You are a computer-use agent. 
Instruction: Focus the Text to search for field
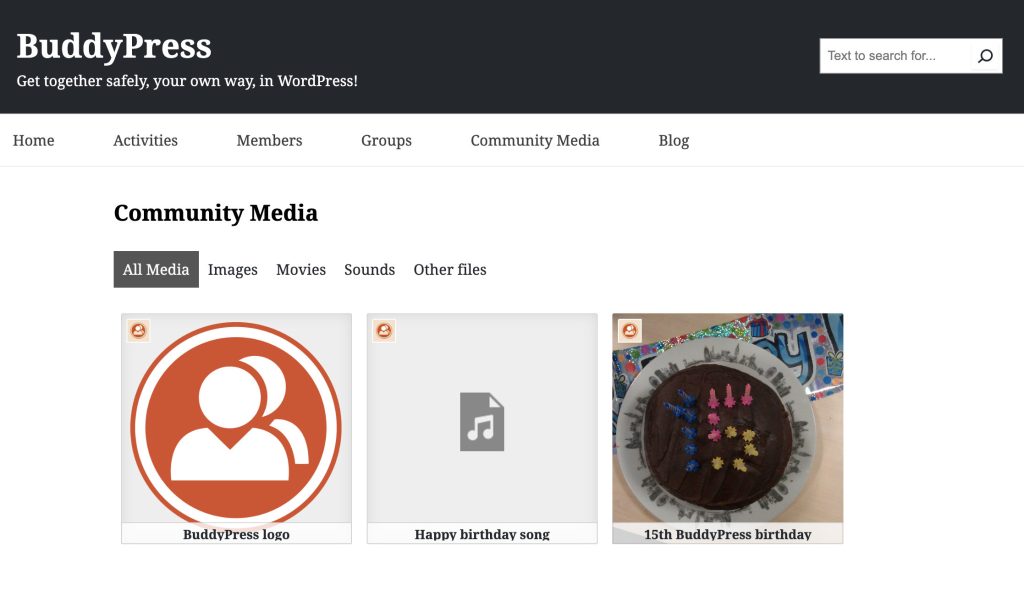[x=895, y=56]
